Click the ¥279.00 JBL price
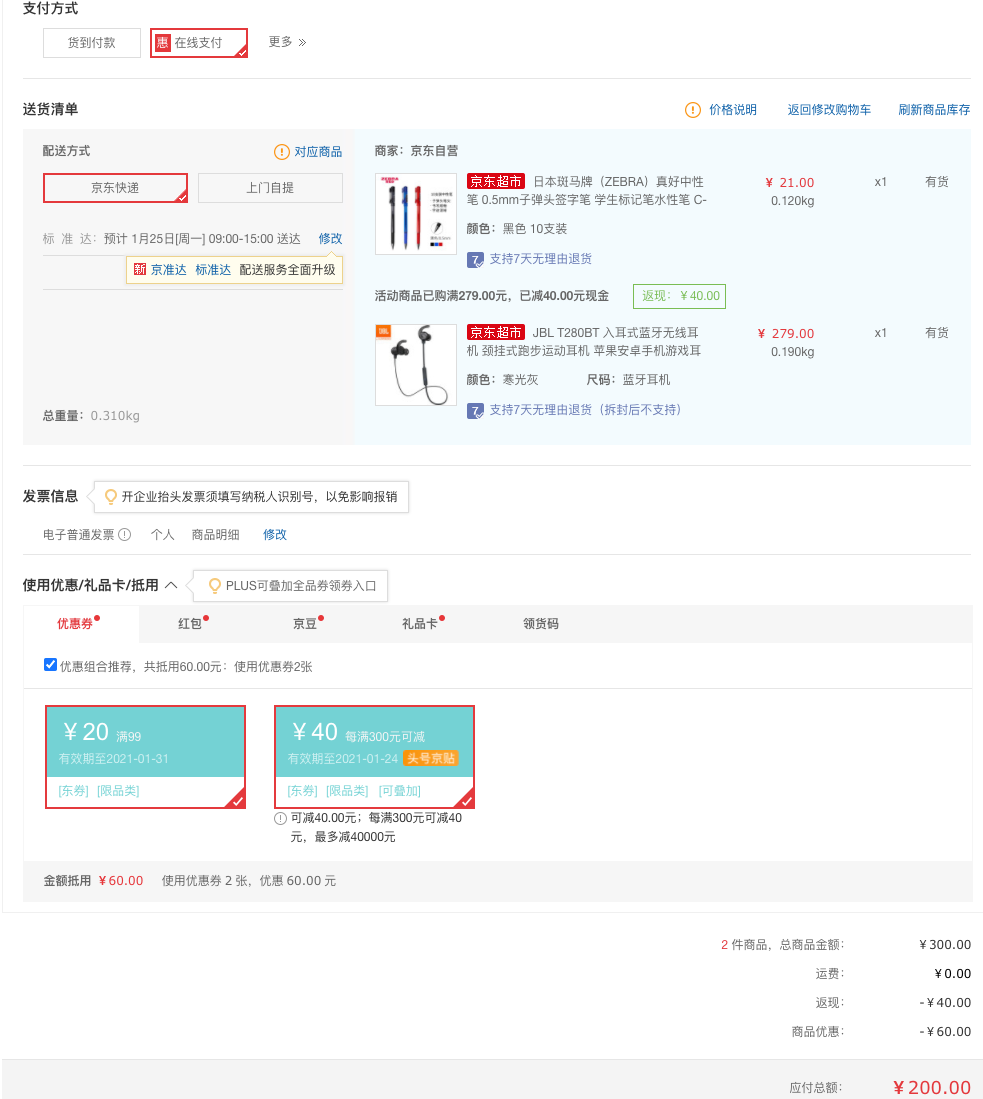 (x=786, y=334)
